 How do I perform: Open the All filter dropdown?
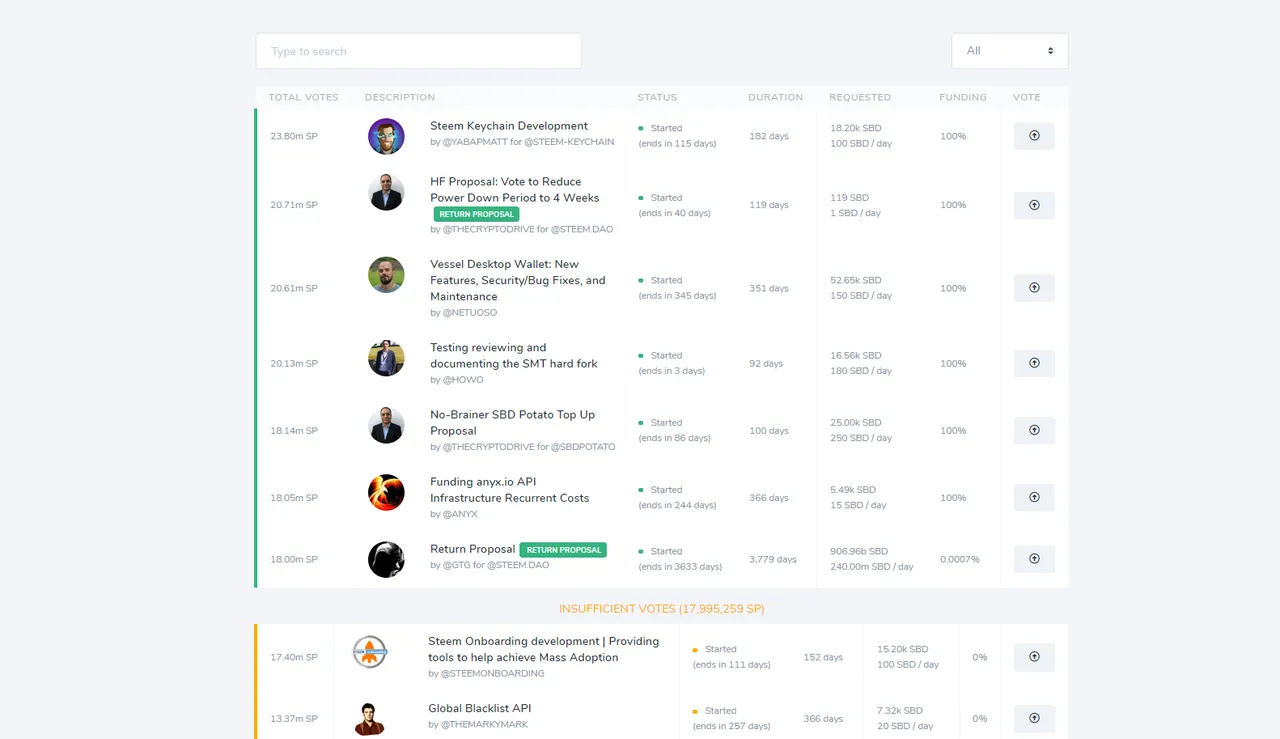click(x=1010, y=51)
